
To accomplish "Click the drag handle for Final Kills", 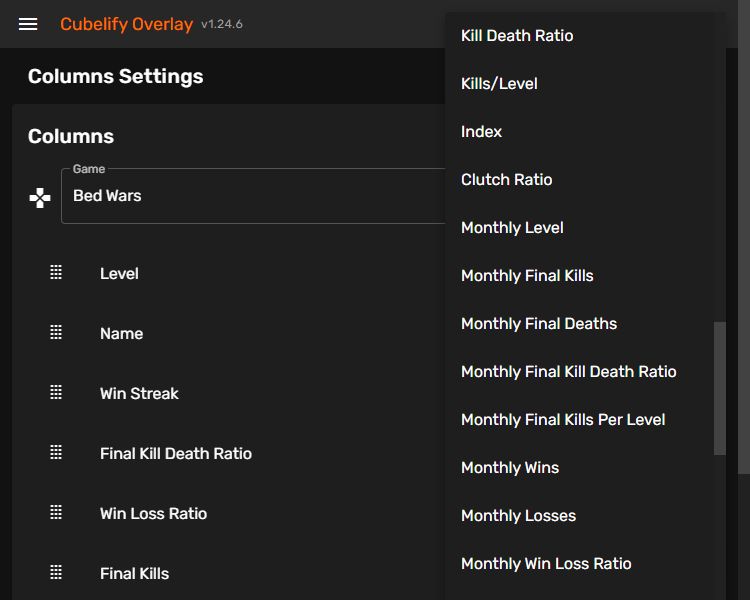I will 56,573.
